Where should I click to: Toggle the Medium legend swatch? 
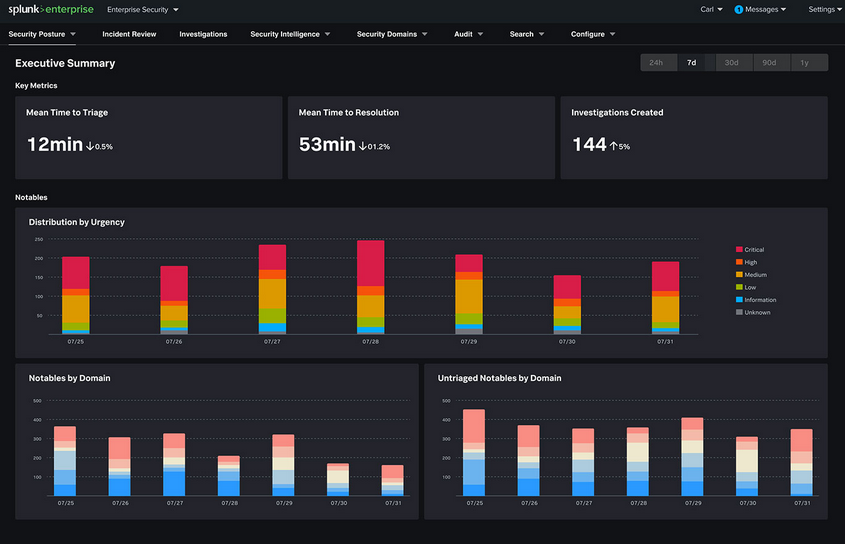pyautogui.click(x=739, y=274)
